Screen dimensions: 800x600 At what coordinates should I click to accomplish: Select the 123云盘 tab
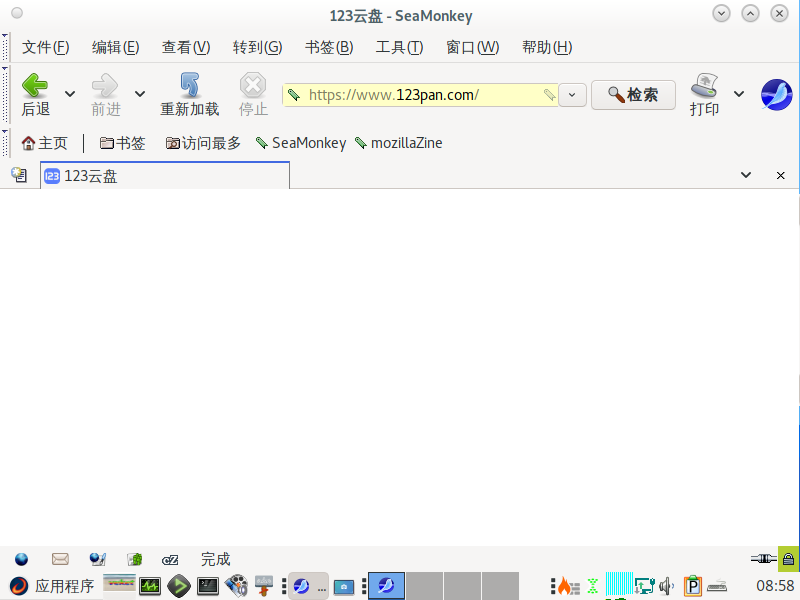(165, 176)
